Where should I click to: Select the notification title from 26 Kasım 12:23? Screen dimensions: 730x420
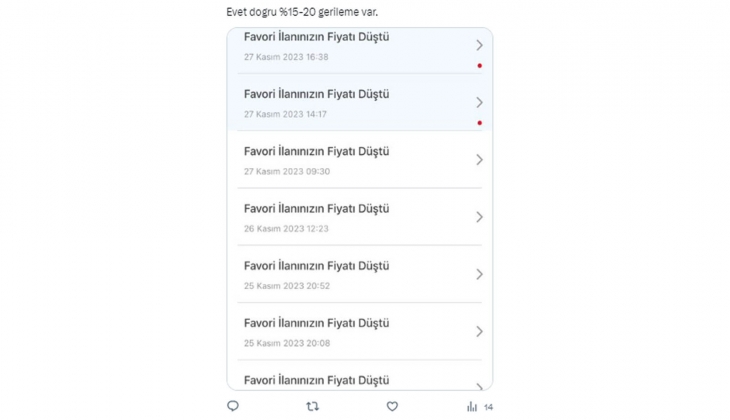[x=316, y=208]
